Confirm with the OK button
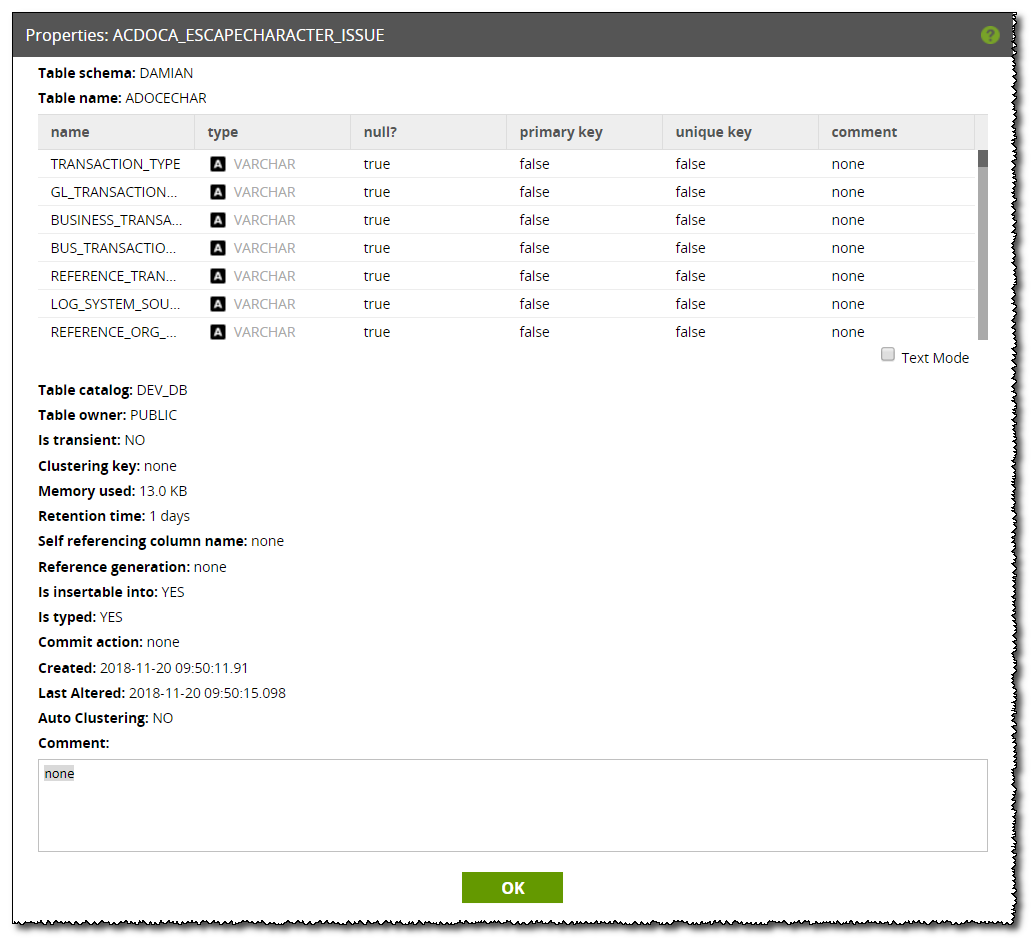1036x944 pixels. (512, 887)
